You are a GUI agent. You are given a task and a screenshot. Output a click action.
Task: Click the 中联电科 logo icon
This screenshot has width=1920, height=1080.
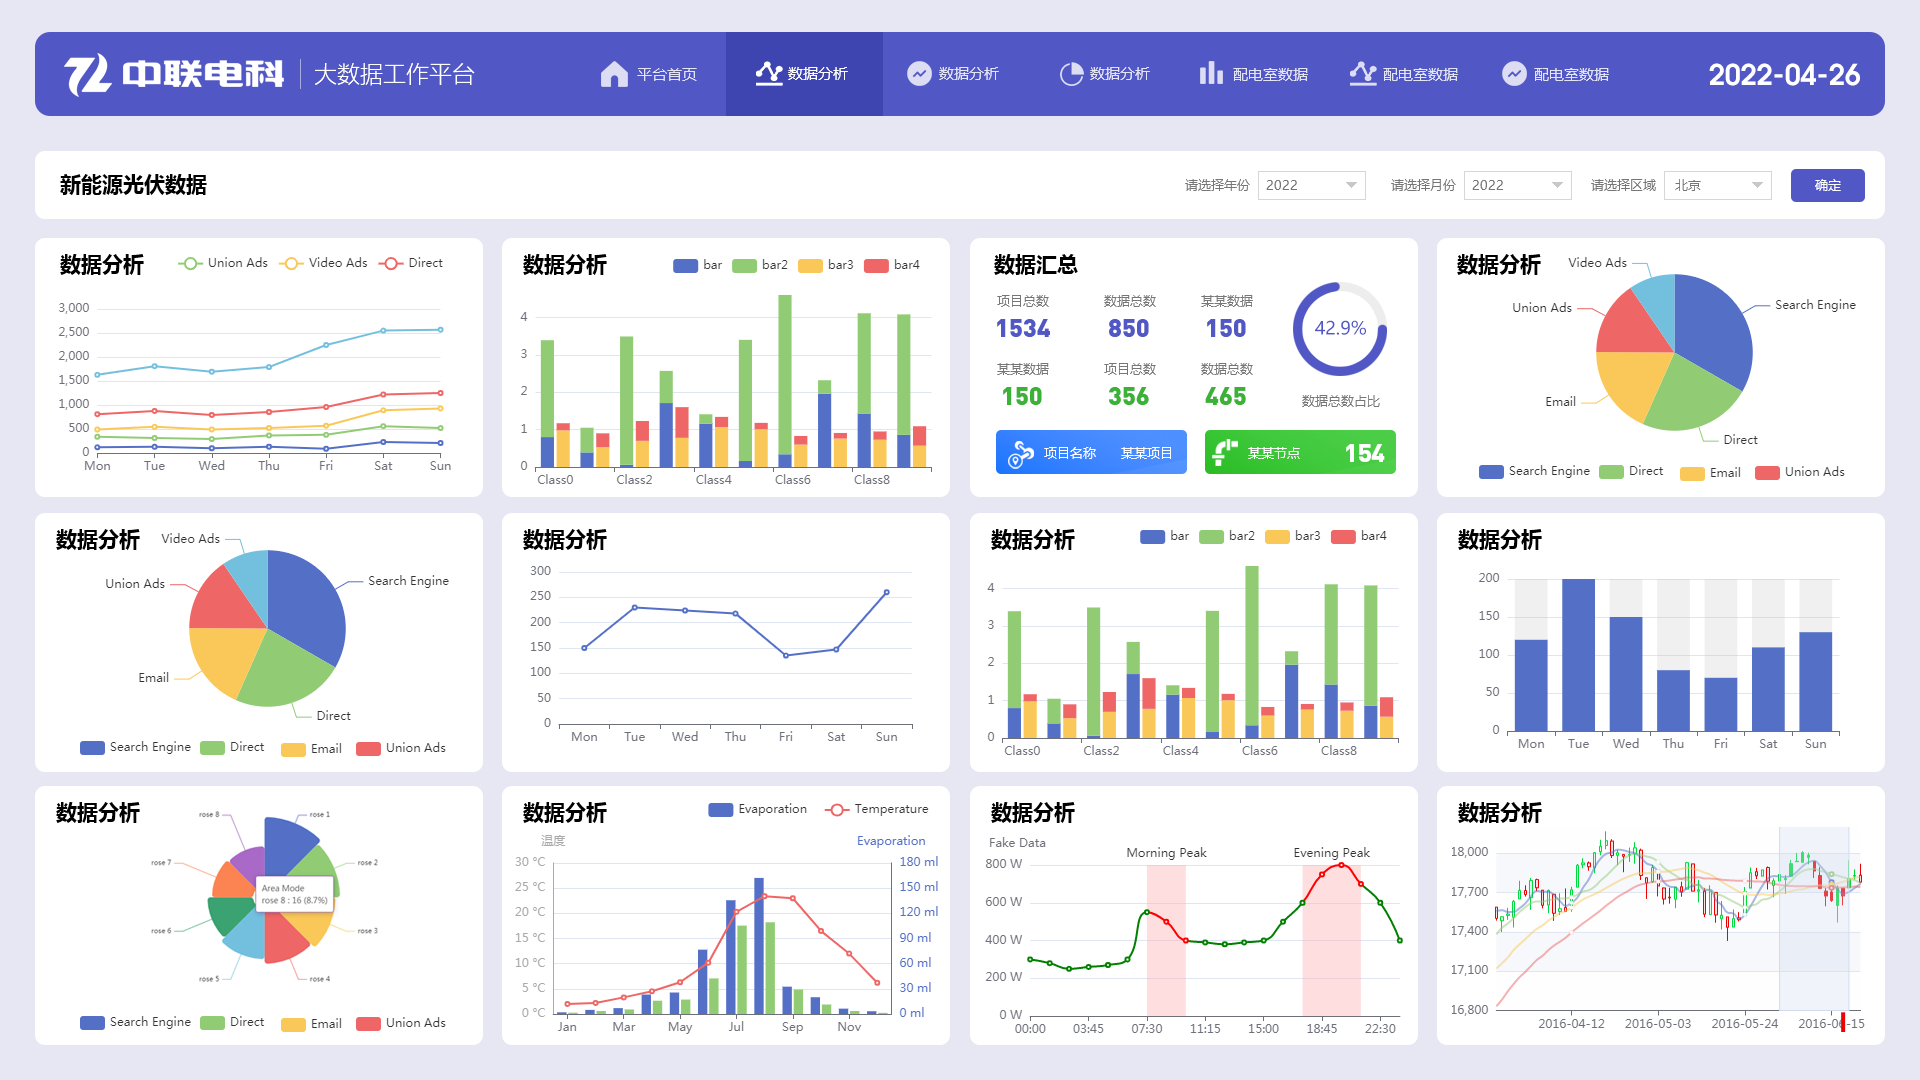[87, 75]
